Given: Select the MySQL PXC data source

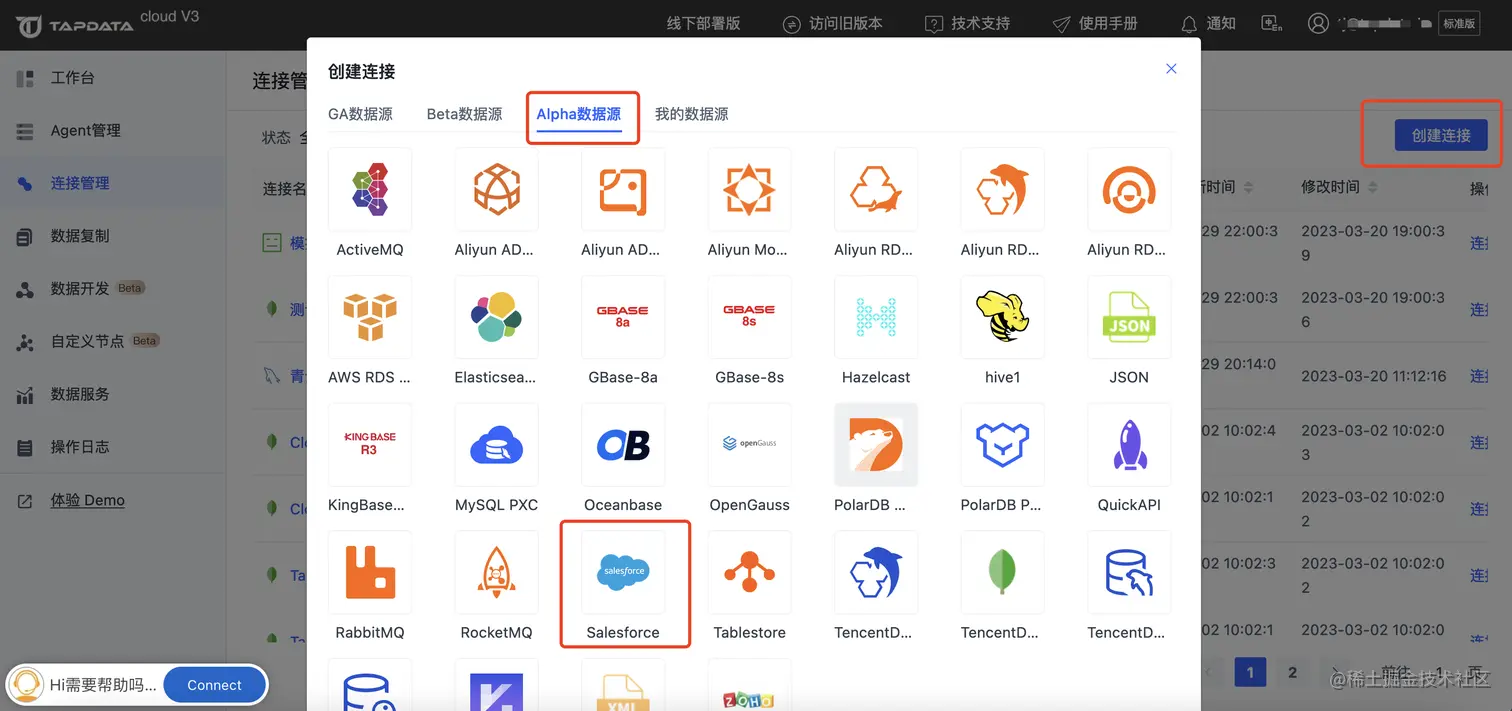Looking at the screenshot, I should (496, 445).
